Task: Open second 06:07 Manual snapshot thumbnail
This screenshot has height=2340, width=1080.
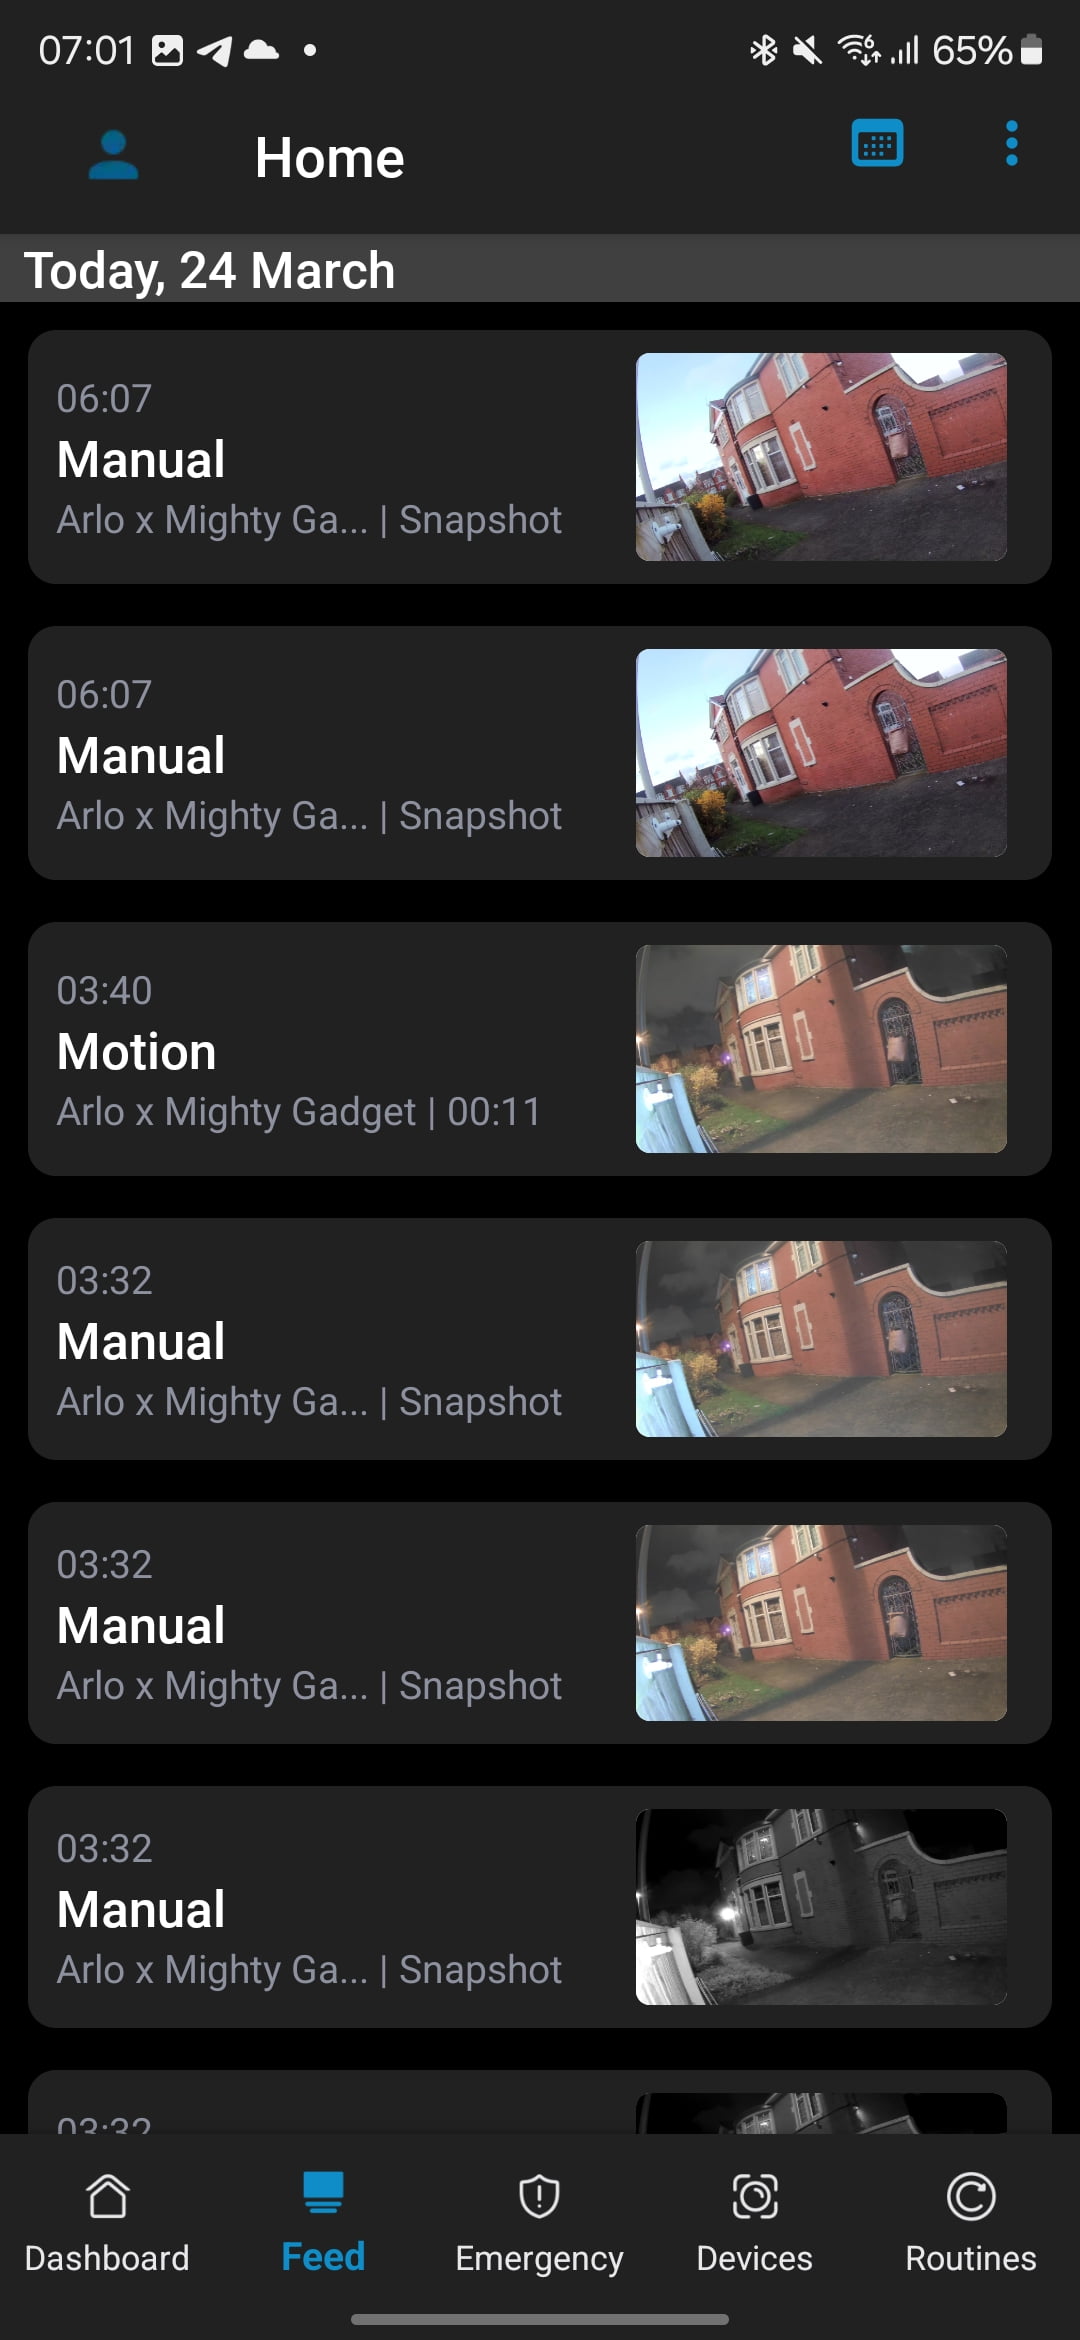Action: click(821, 753)
